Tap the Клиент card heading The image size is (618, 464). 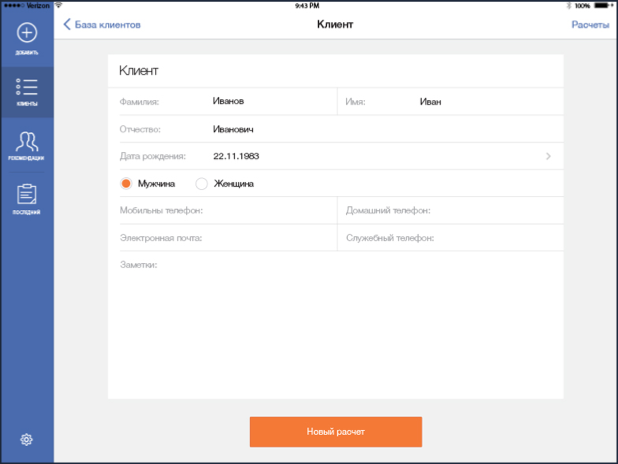pyautogui.click(x=138, y=71)
